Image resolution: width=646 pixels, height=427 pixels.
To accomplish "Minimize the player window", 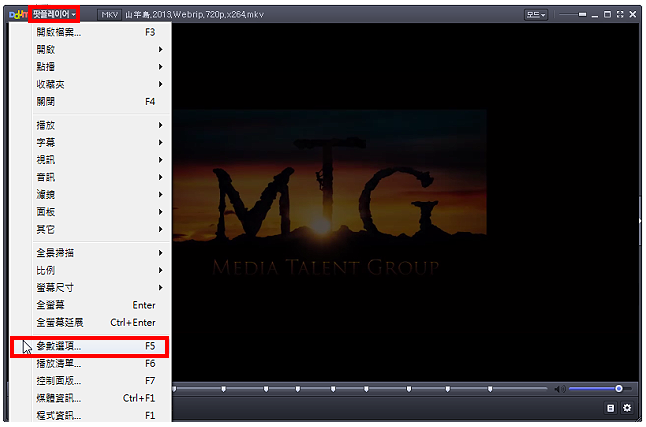I will 595,15.
